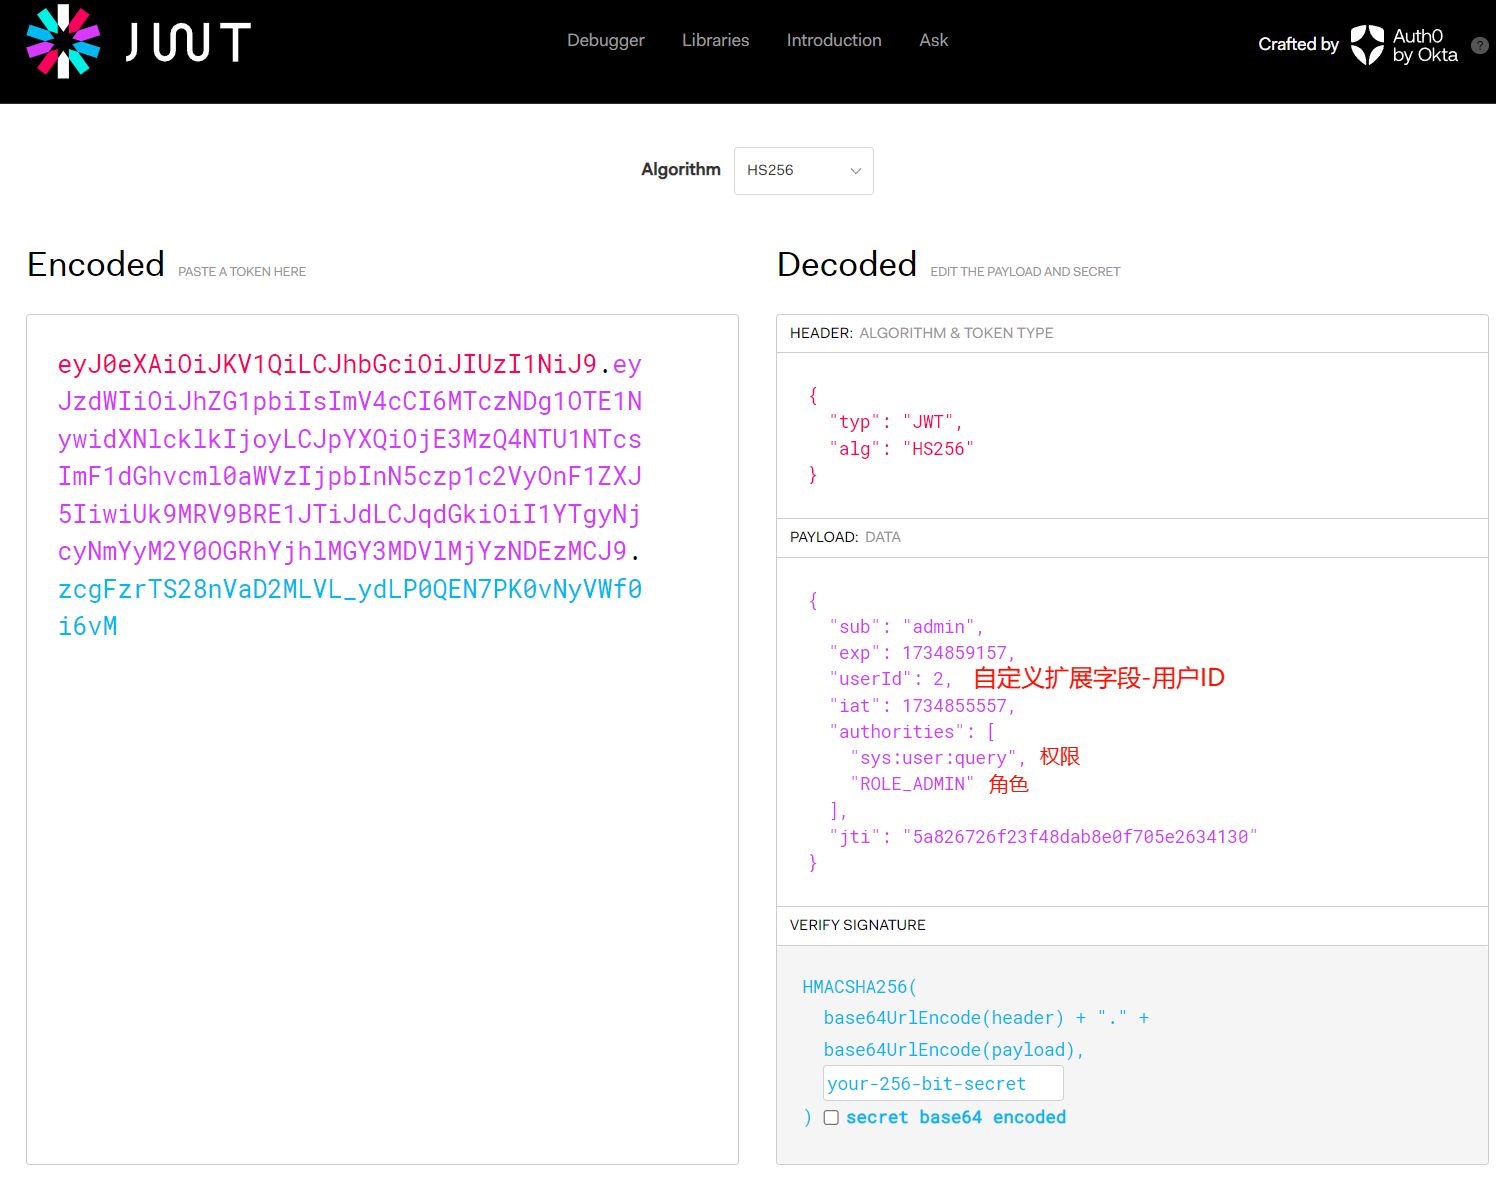Click the base64UrlEncode(header) line
The height and width of the screenshot is (1181, 1496).
[x=986, y=1018]
